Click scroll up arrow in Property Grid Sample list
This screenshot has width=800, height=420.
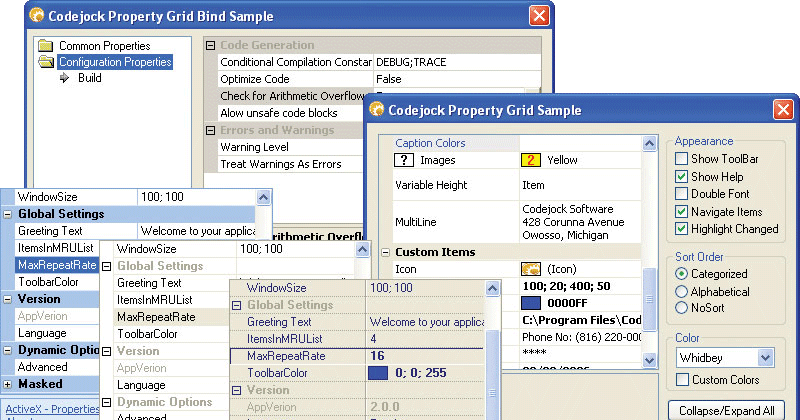click(649, 143)
